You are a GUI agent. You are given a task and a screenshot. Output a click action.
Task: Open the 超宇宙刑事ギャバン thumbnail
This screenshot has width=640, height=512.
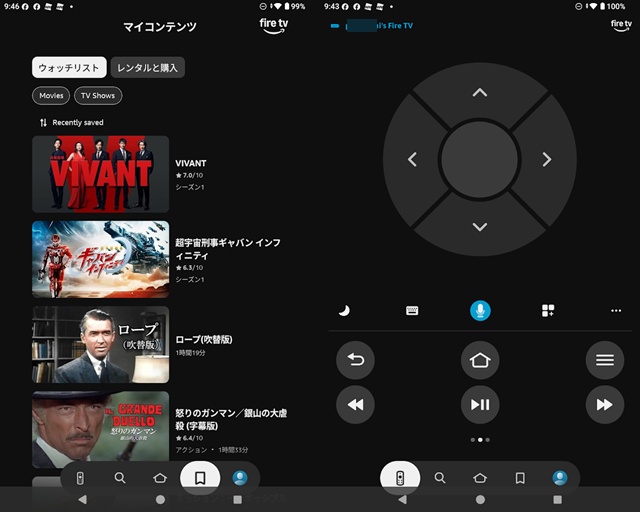100,259
